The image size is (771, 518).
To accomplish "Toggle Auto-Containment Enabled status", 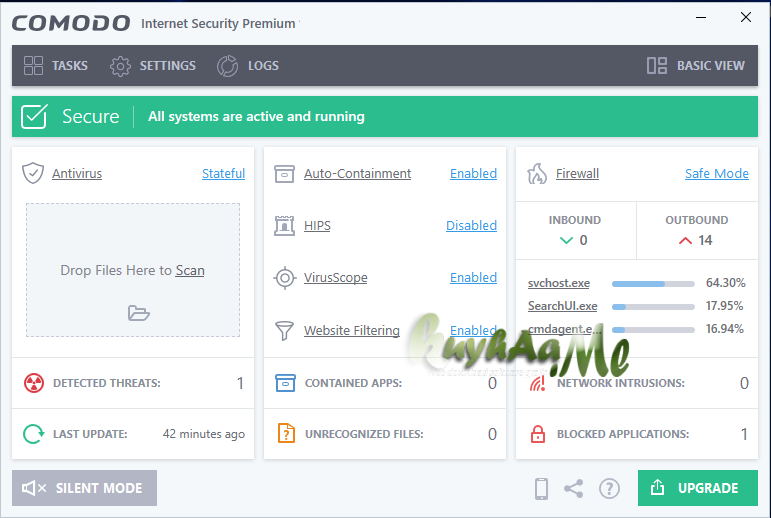I will click(x=474, y=174).
